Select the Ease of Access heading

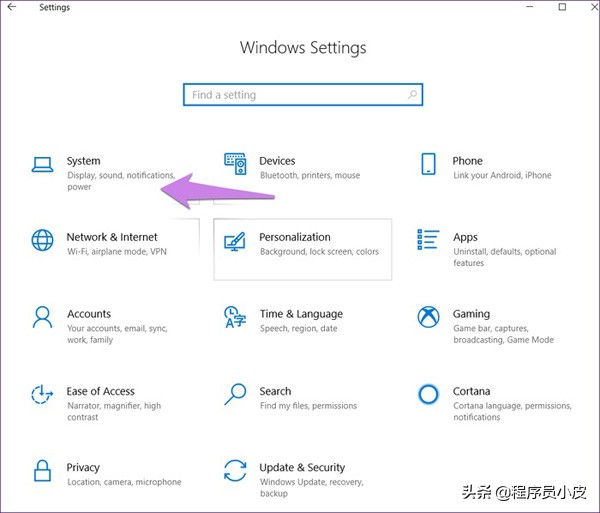100,391
